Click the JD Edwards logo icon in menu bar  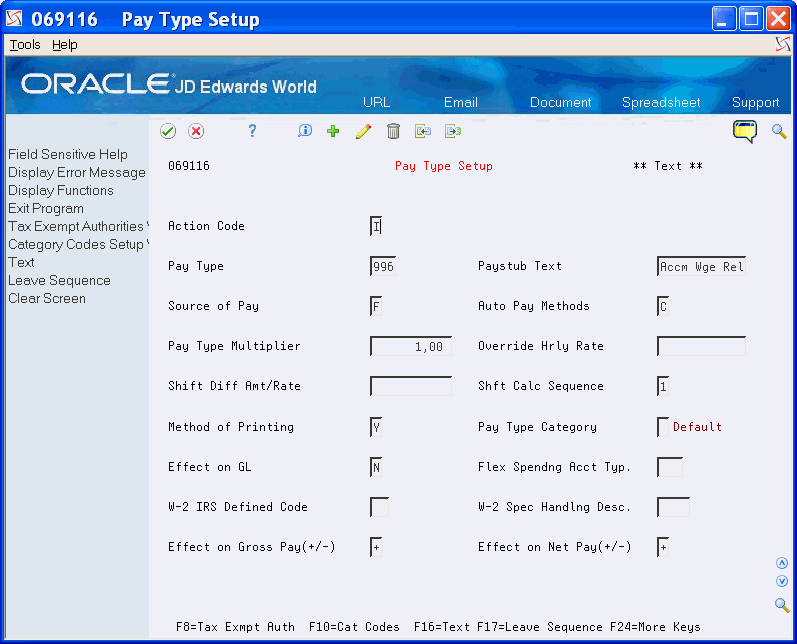[783, 44]
